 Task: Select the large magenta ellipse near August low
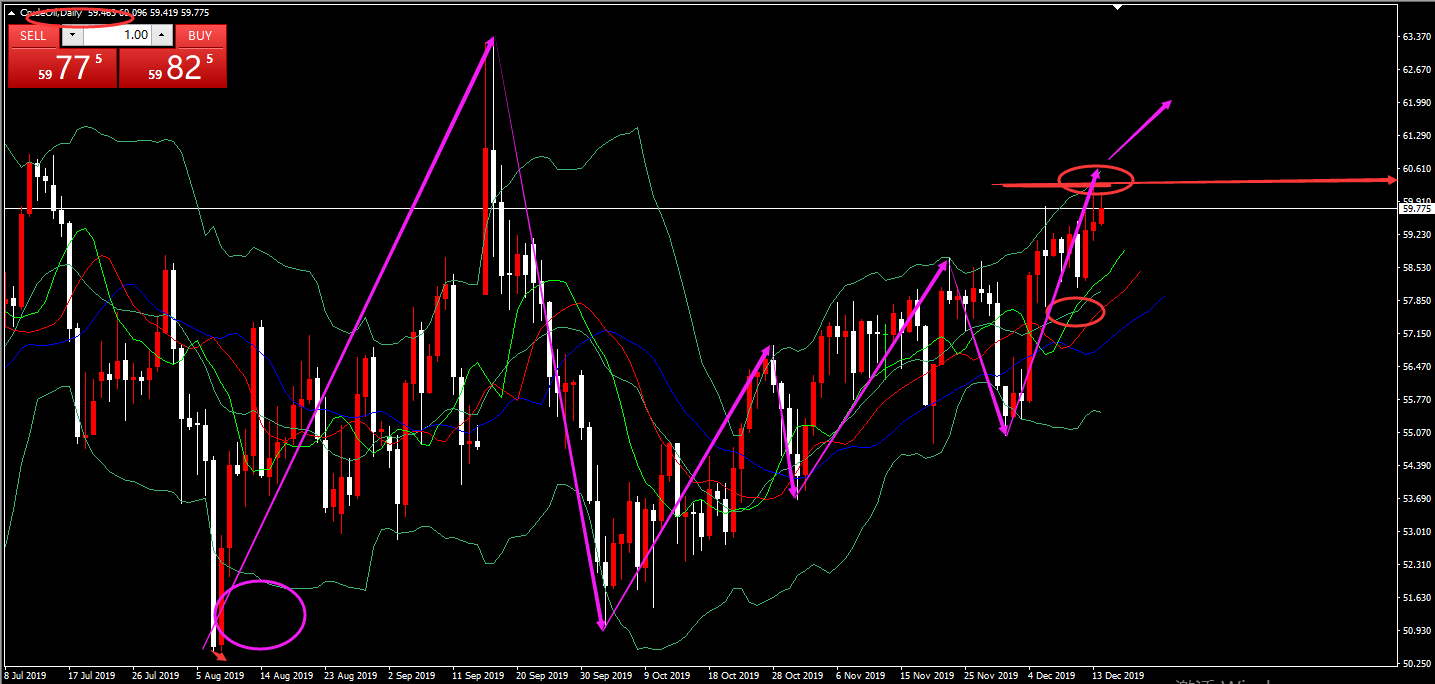(259, 614)
